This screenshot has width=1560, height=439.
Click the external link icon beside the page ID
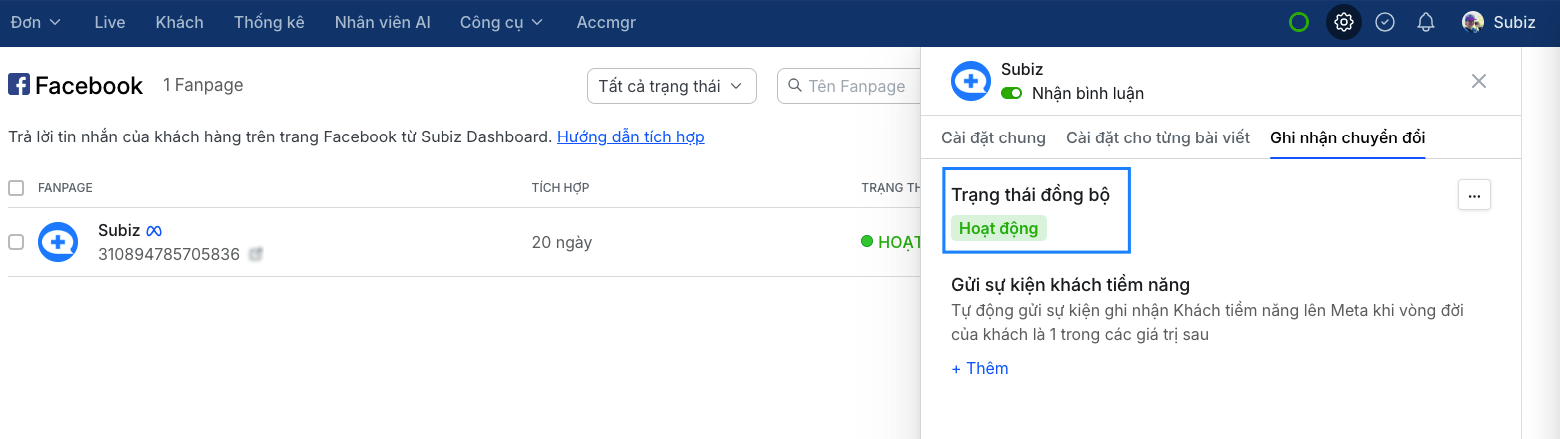(x=256, y=255)
